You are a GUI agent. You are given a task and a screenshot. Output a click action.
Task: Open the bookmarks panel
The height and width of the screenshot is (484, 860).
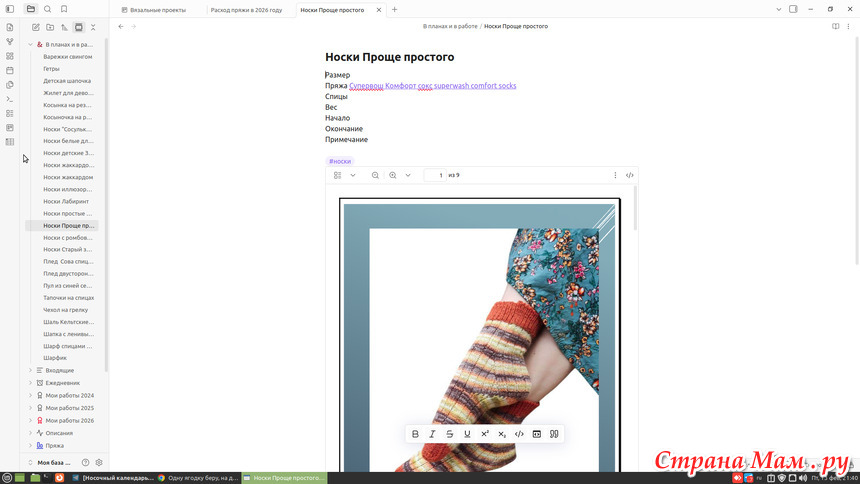64,9
